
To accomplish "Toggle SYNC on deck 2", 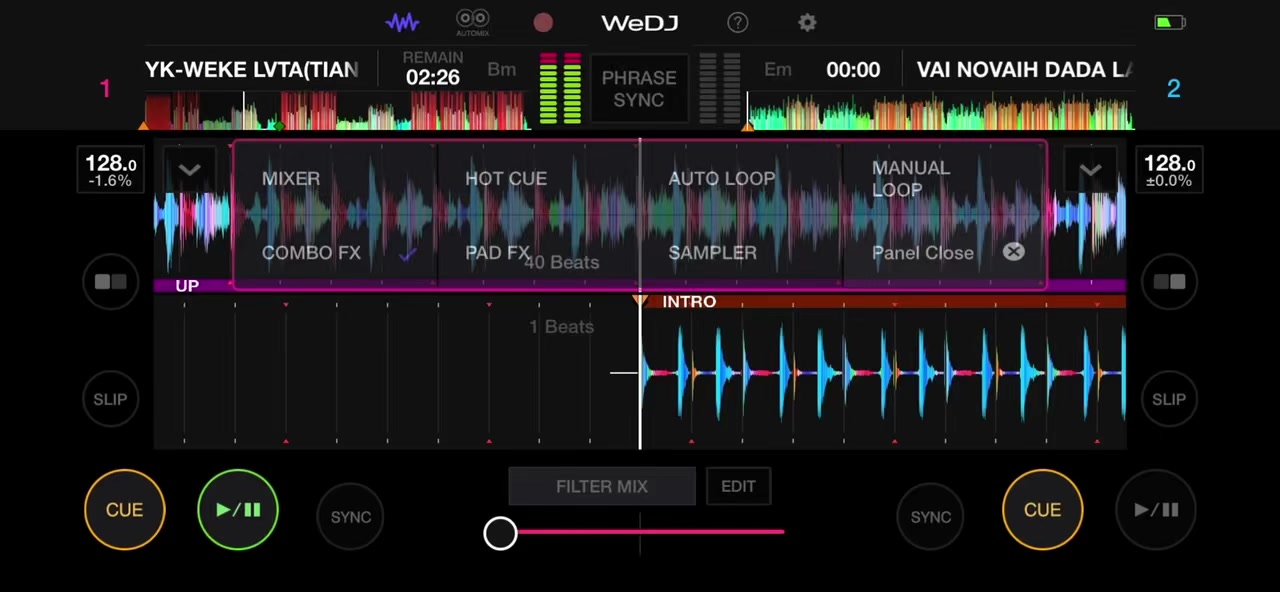I will [930, 517].
